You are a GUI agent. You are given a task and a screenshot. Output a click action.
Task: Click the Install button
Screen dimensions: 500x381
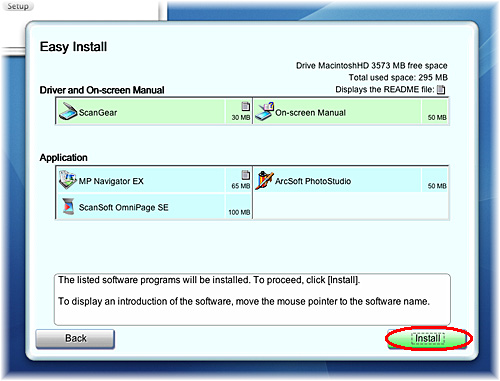428,339
